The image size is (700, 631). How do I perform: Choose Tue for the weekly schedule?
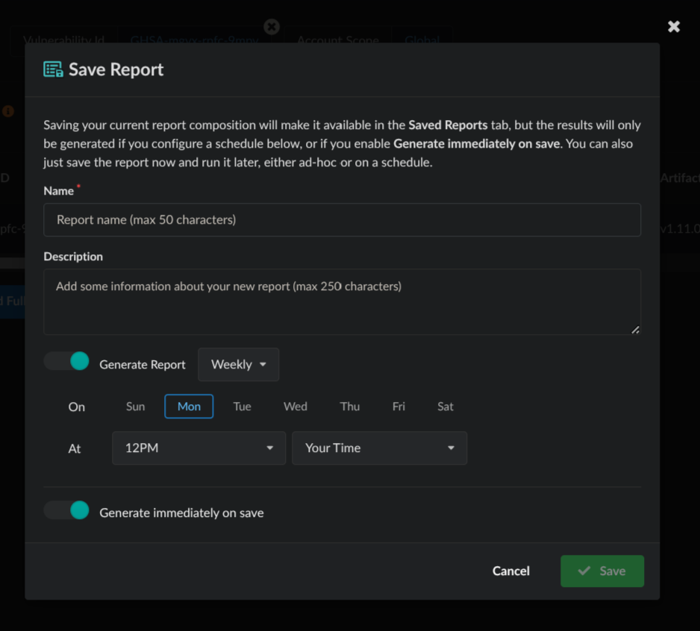242,407
